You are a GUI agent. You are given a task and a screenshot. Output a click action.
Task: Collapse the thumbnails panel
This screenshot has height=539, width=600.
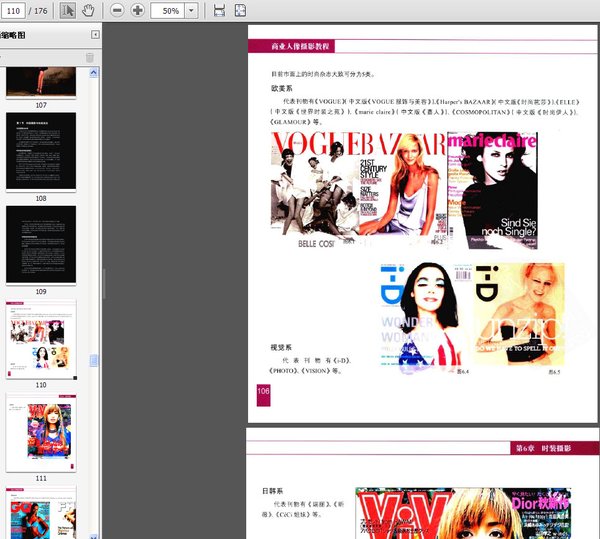click(95, 35)
